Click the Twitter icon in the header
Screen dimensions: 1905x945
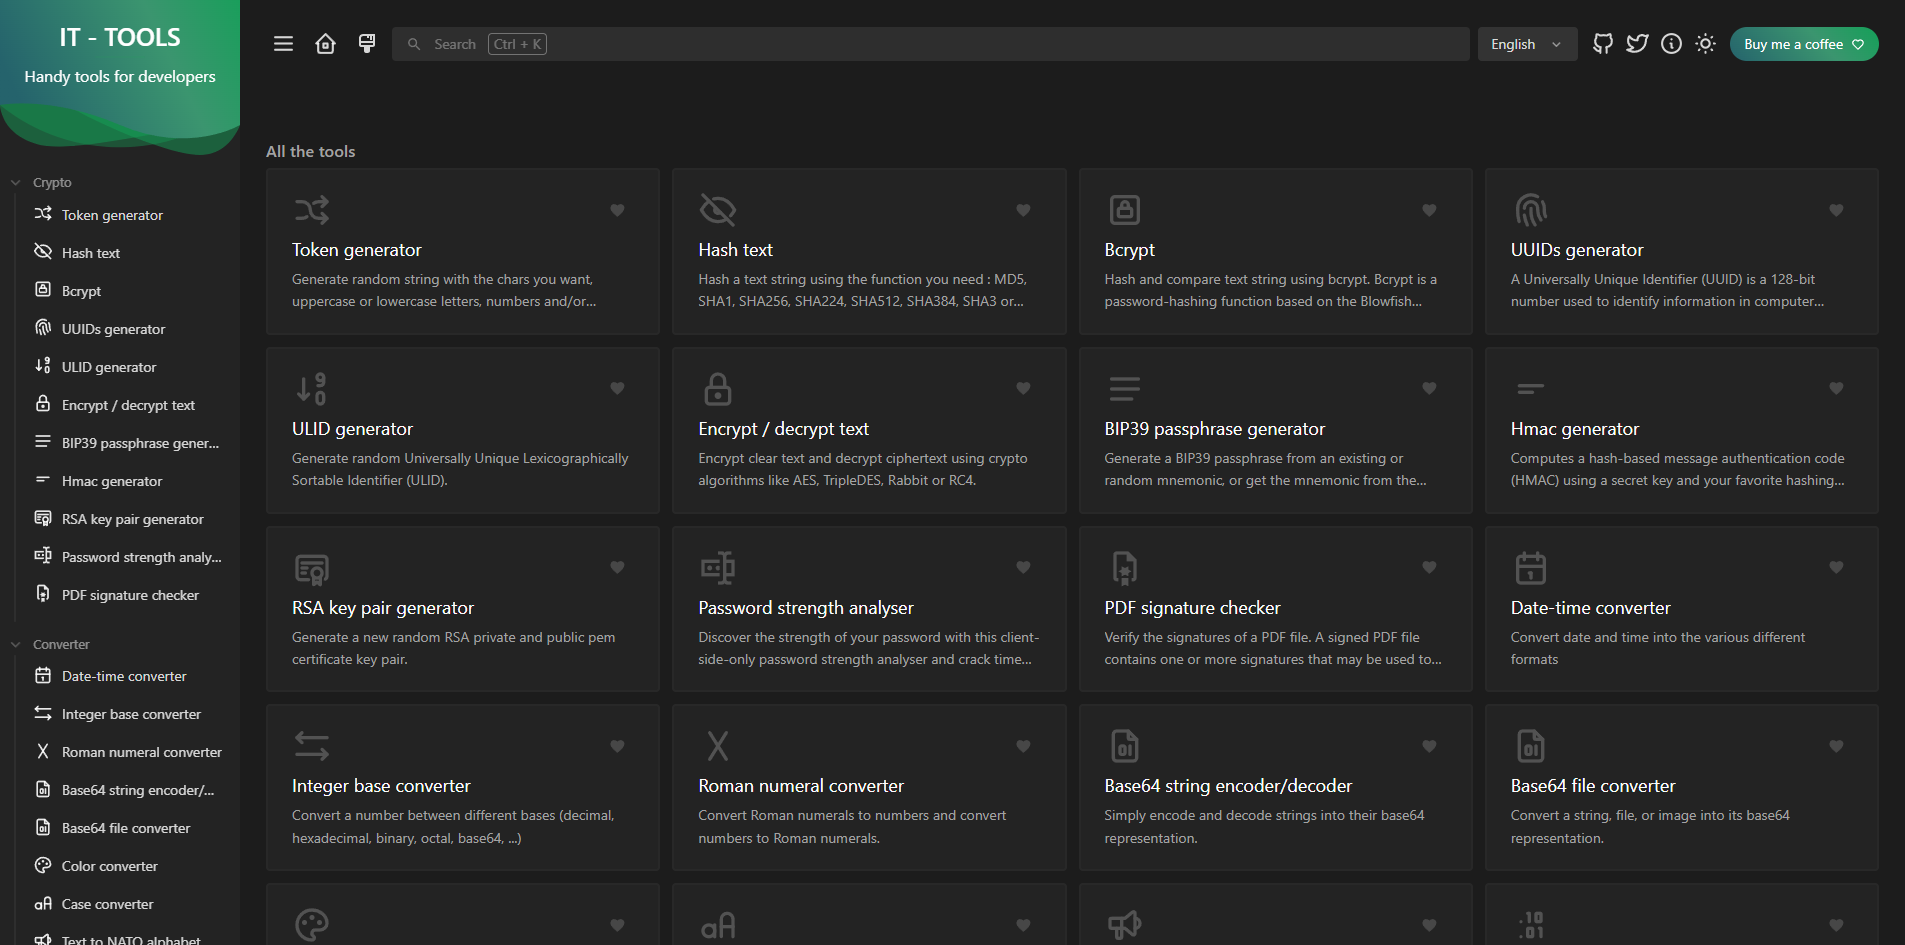[x=1637, y=43]
